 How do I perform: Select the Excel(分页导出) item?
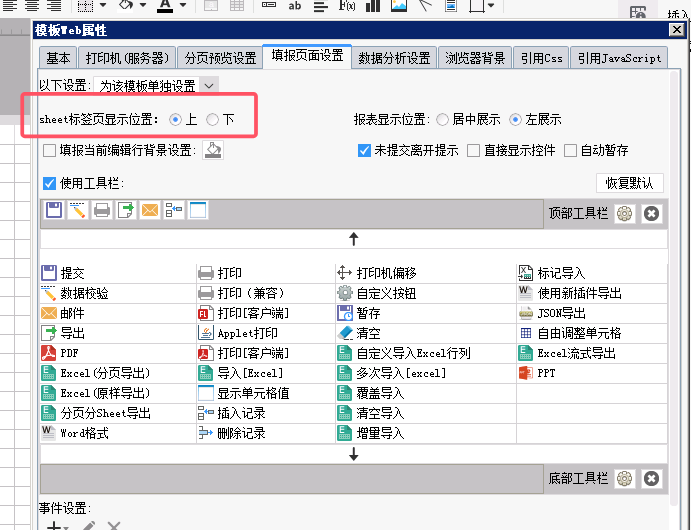118,373
